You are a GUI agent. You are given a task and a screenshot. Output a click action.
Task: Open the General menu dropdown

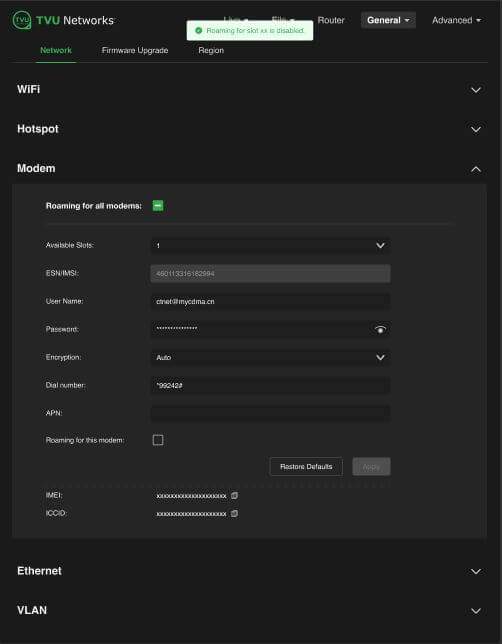[x=388, y=20]
